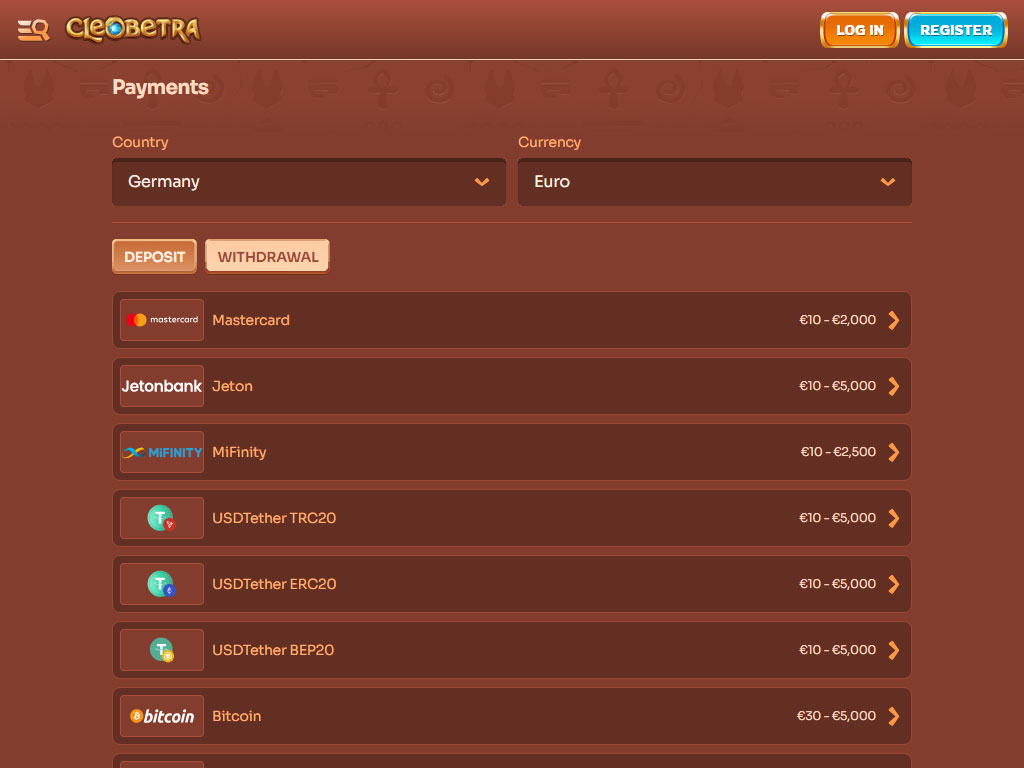1024x768 pixels.
Task: Click the Bitcoin logo icon
Action: pos(162,716)
